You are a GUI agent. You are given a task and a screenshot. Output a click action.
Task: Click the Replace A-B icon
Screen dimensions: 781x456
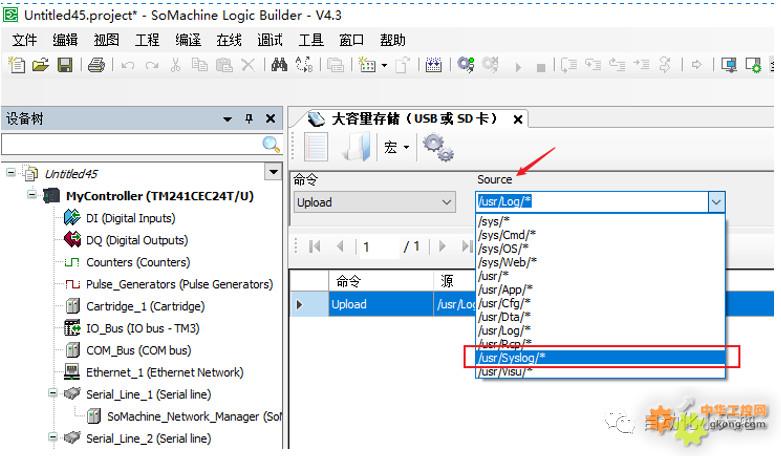tap(304, 65)
